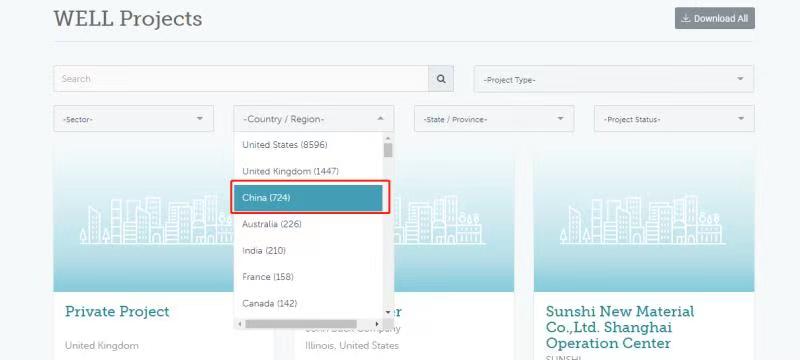800x360 pixels.
Task: Focus the Search input field
Action: (241, 79)
